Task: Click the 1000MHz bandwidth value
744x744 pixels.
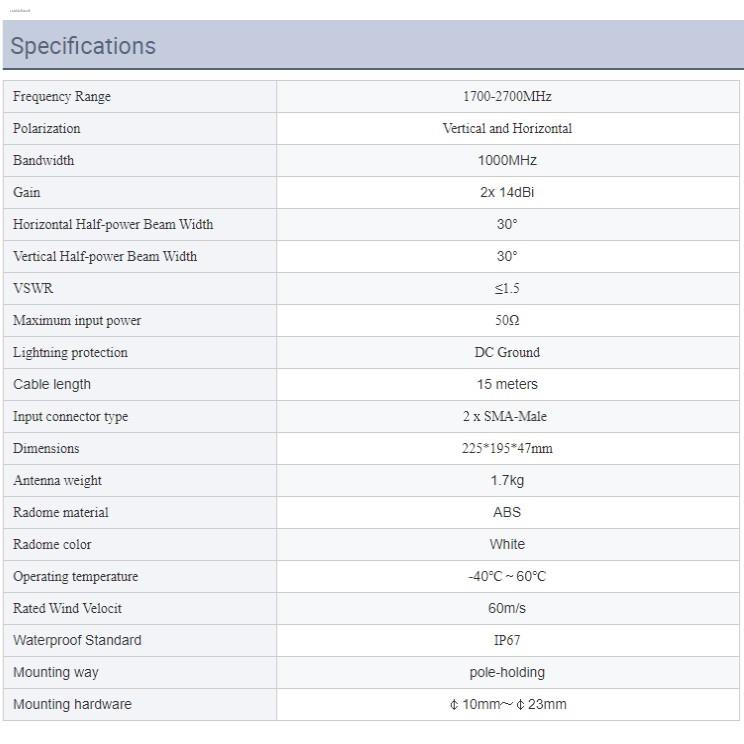Action: click(507, 161)
